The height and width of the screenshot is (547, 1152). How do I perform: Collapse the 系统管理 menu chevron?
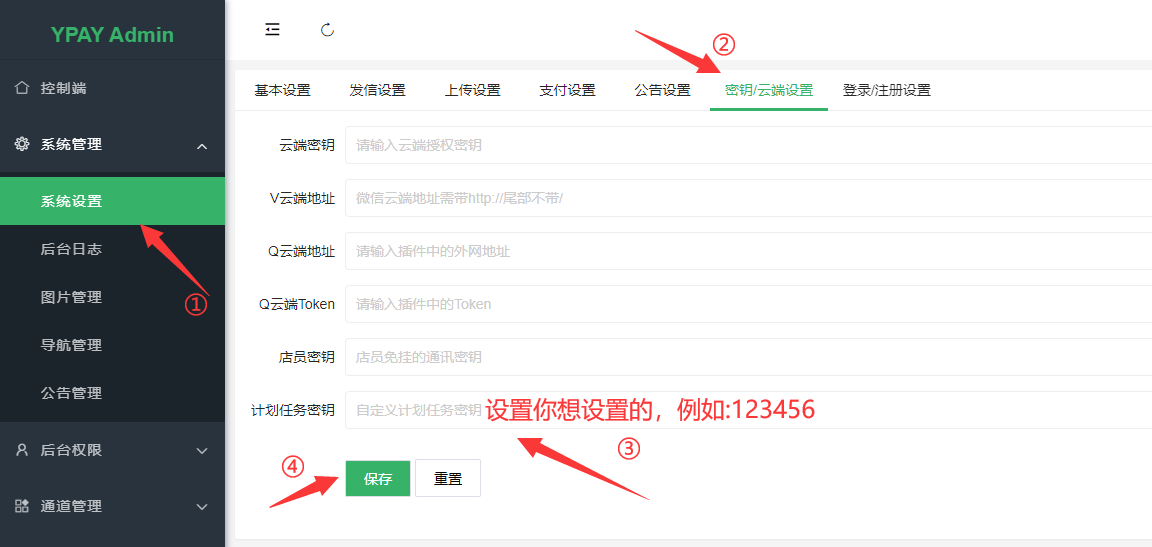(x=202, y=146)
